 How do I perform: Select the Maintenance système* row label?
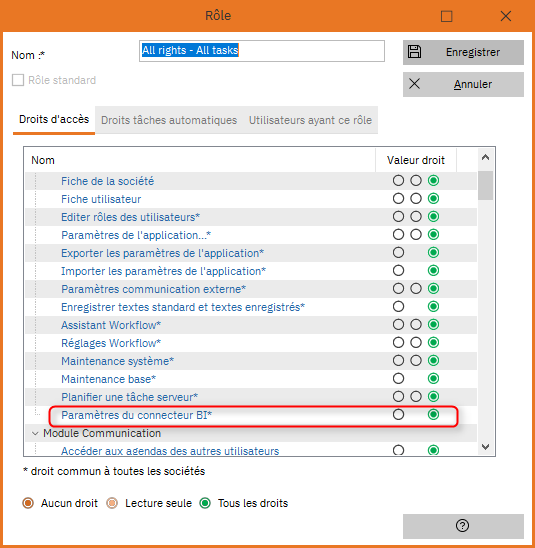(117, 361)
